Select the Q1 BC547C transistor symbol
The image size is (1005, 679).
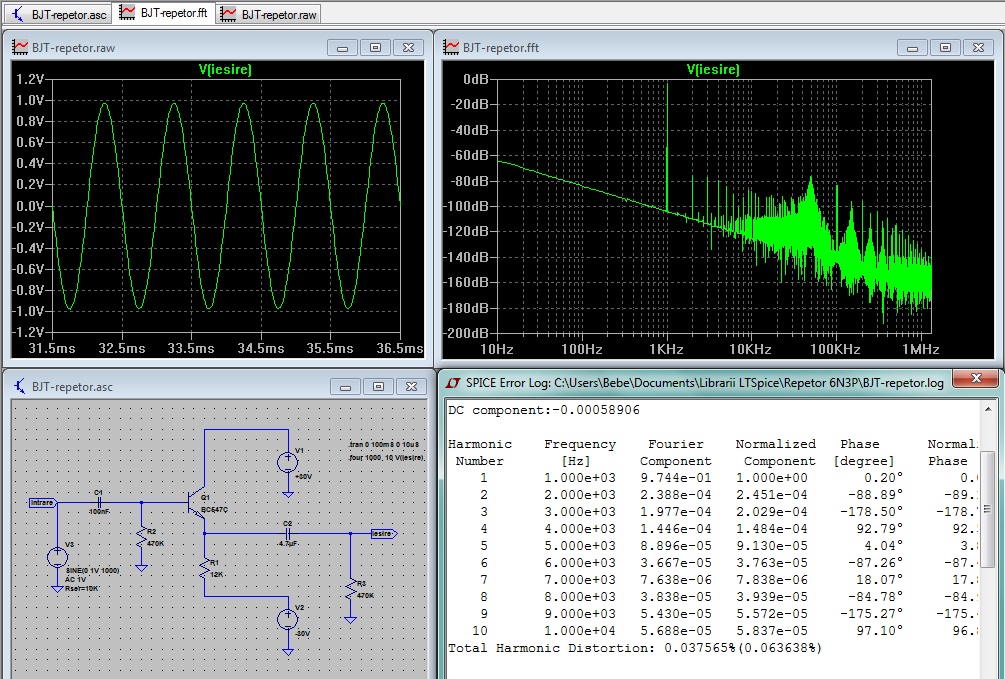[197, 502]
